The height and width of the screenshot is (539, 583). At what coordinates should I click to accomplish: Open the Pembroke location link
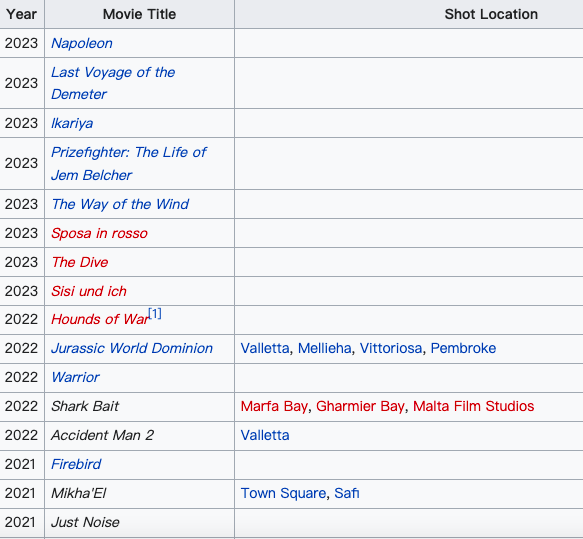(x=463, y=348)
